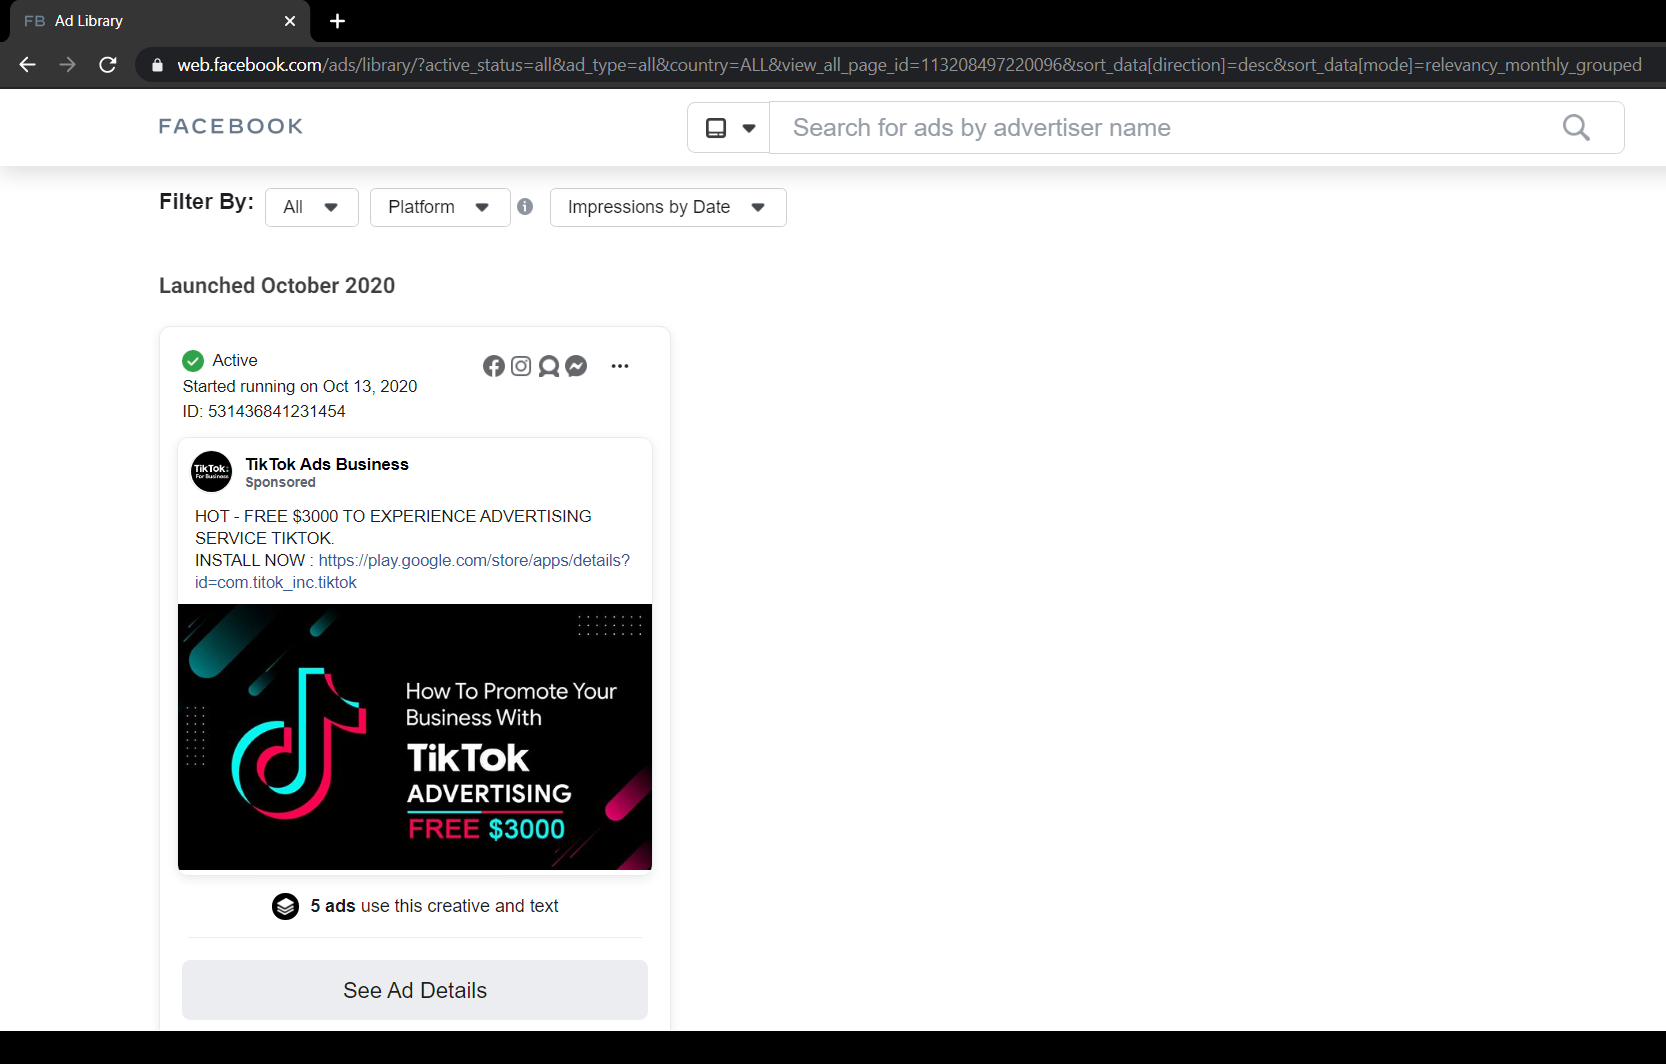
Task: Select the Ad Library browser tab
Action: pos(160,21)
